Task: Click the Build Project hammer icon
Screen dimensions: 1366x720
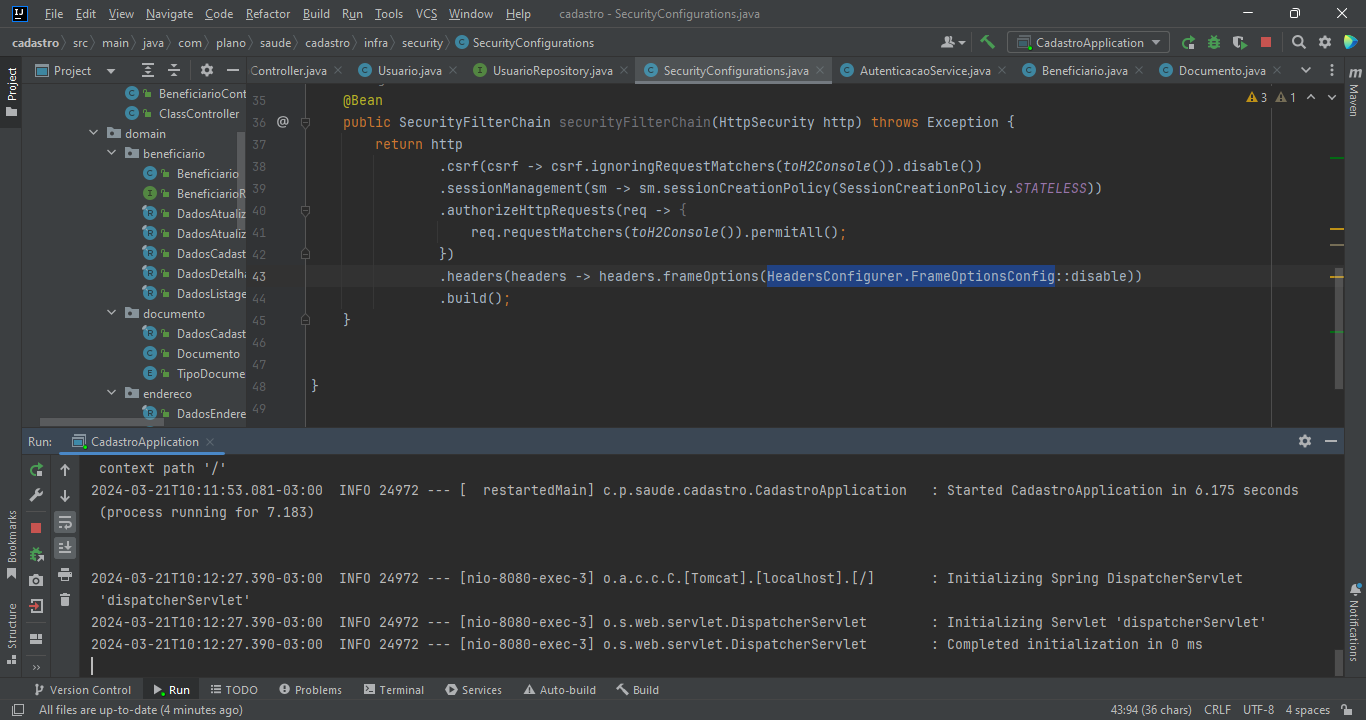Action: click(987, 42)
